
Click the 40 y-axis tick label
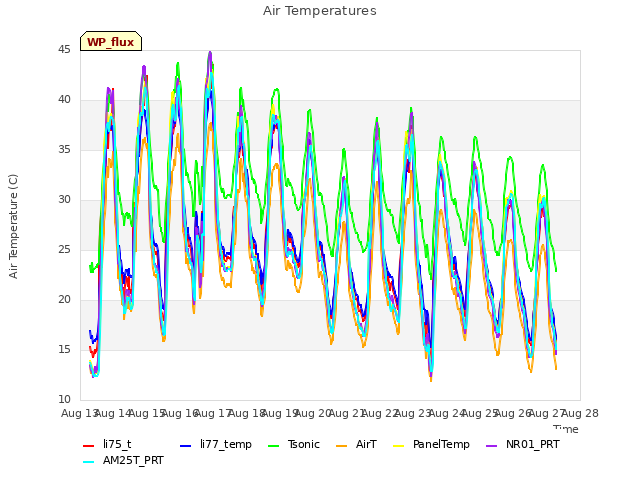[64, 100]
